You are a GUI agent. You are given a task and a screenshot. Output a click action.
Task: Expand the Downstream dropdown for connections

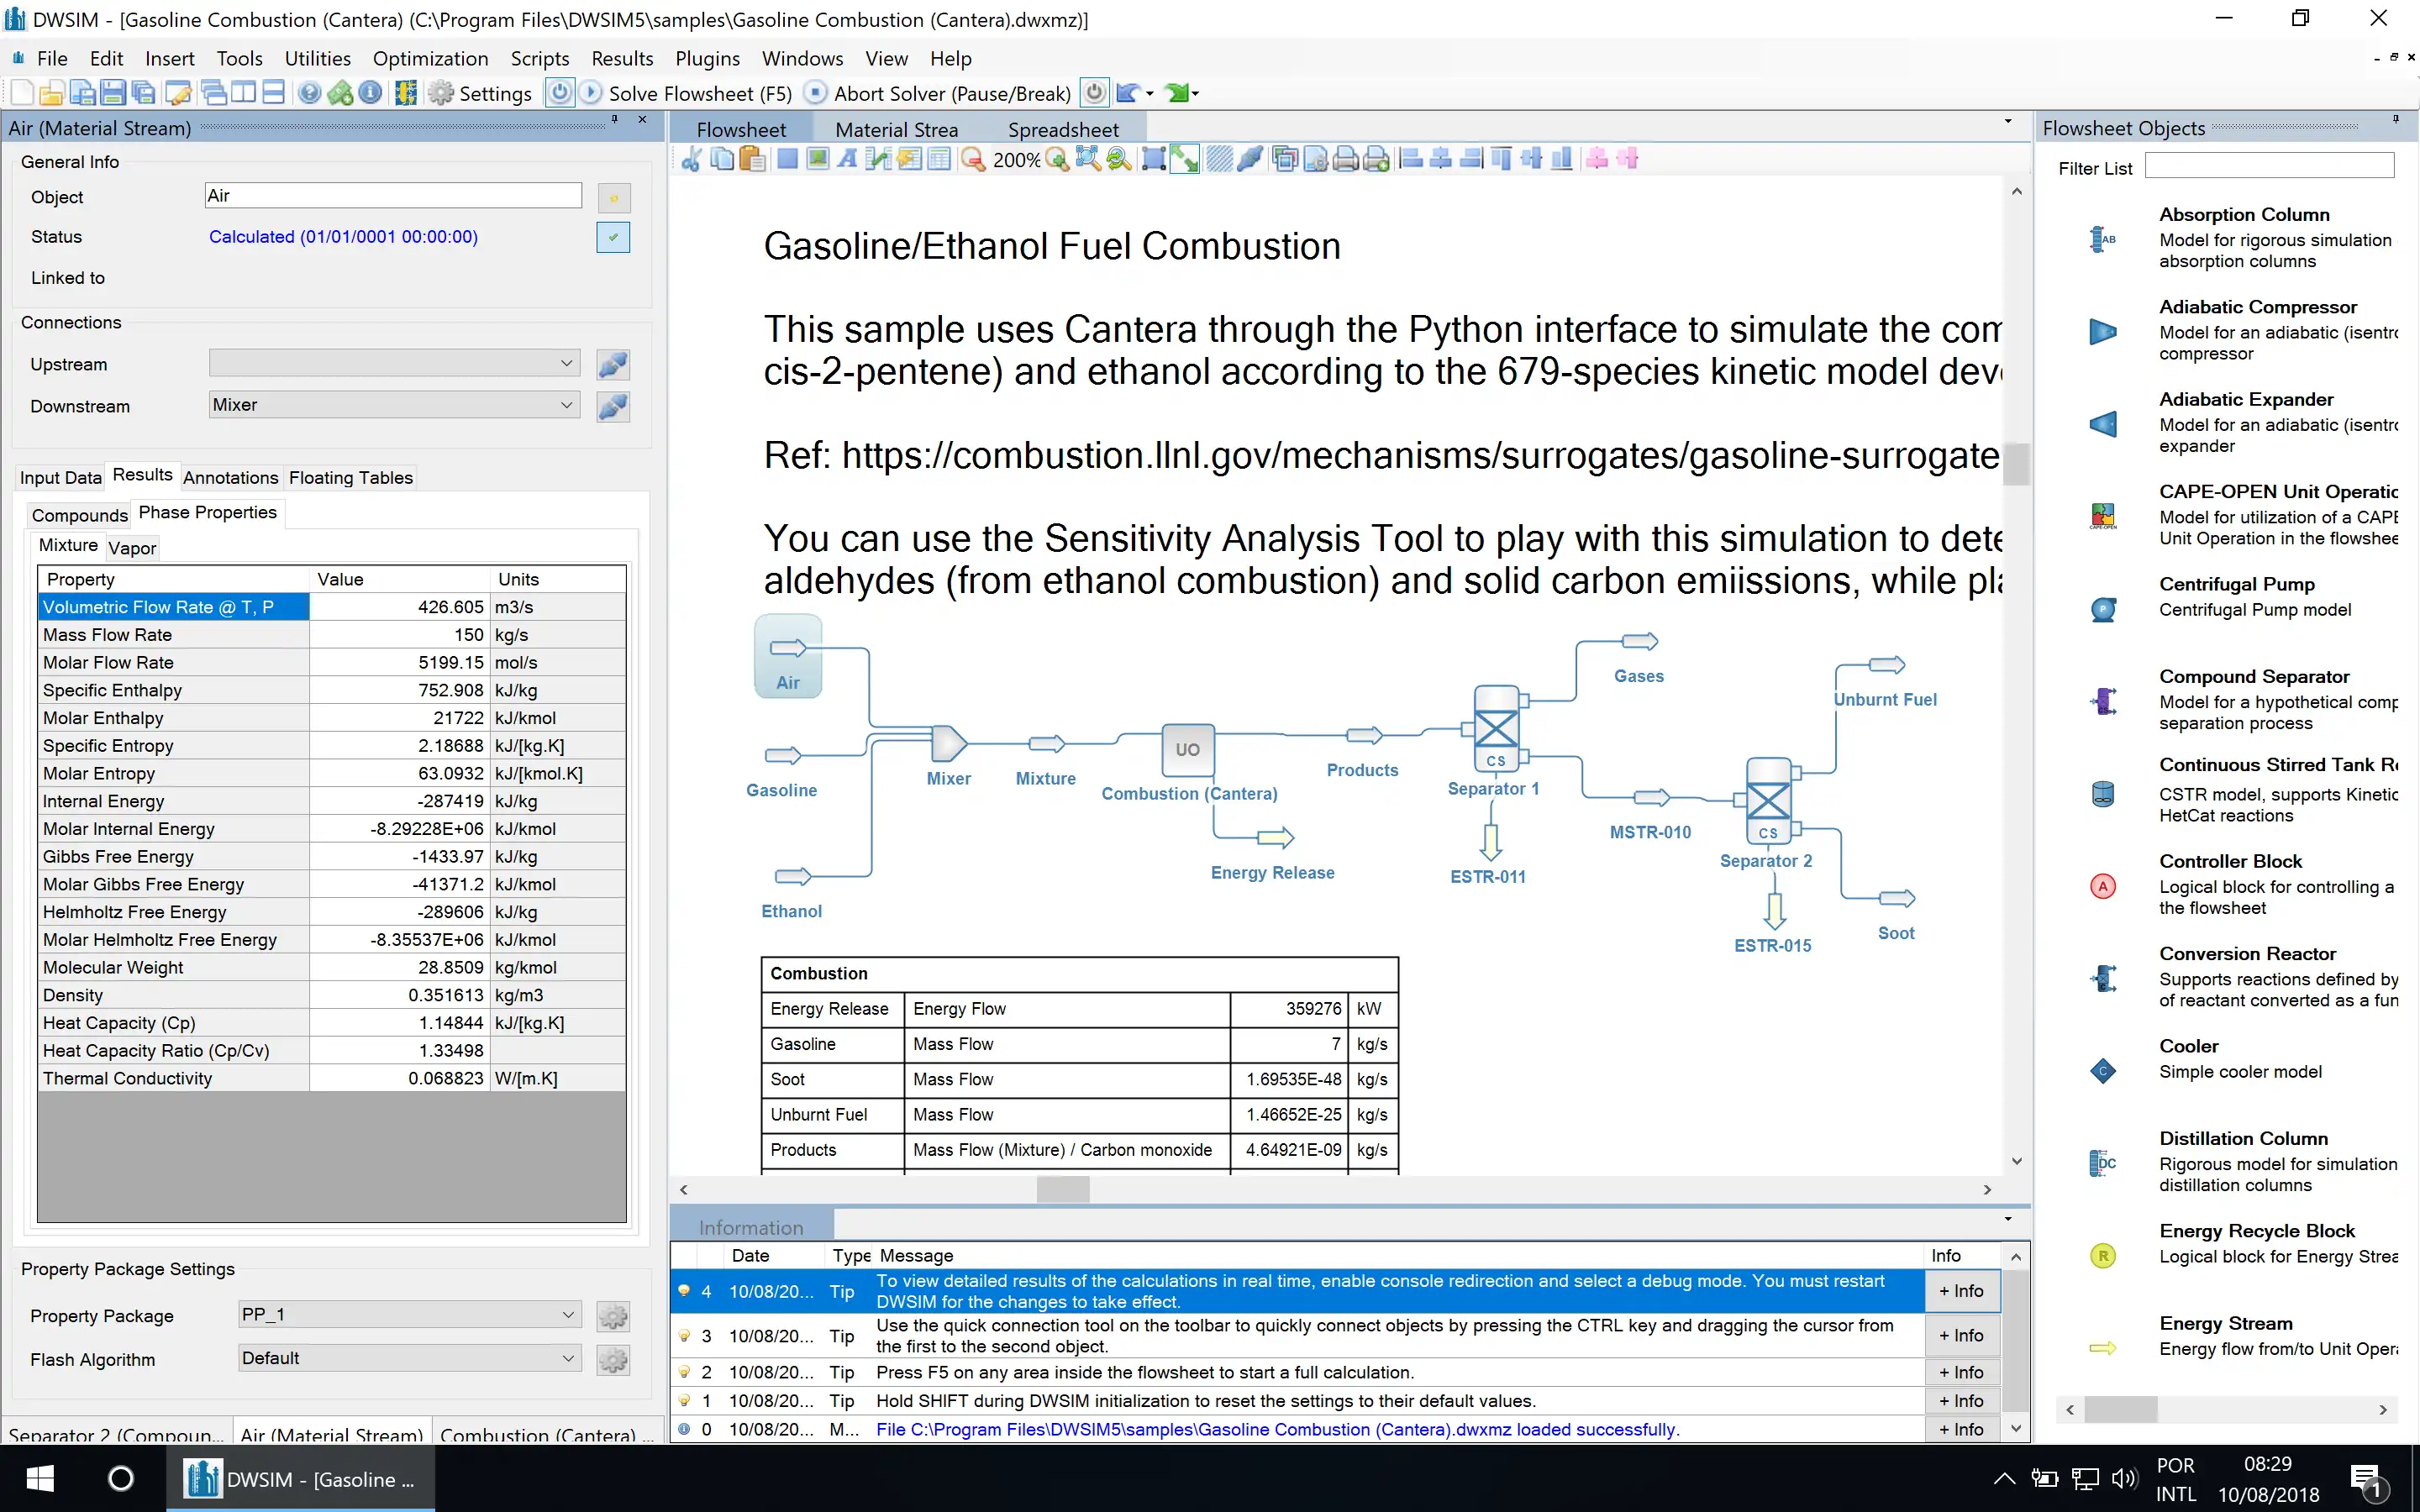(568, 404)
